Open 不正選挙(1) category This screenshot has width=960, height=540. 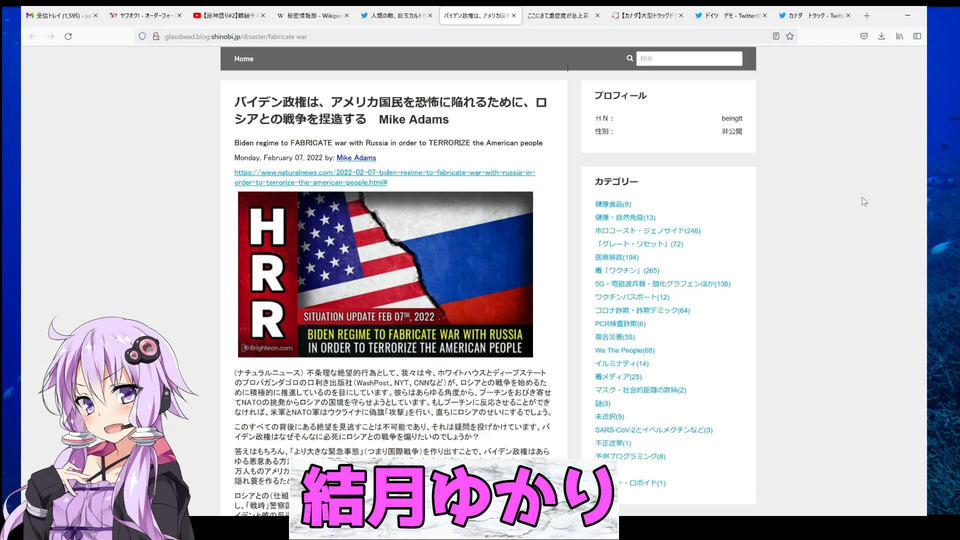613,443
